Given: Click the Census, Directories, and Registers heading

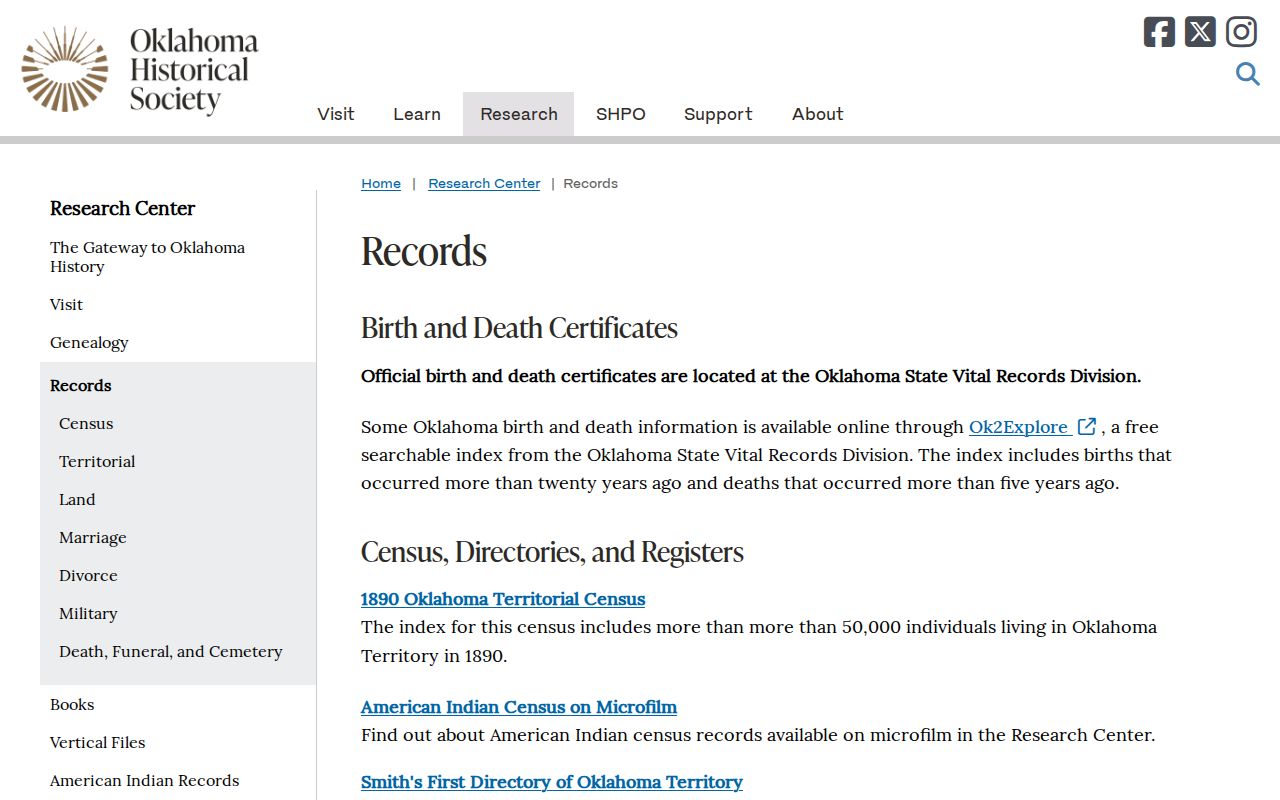Looking at the screenshot, I should pos(552,552).
